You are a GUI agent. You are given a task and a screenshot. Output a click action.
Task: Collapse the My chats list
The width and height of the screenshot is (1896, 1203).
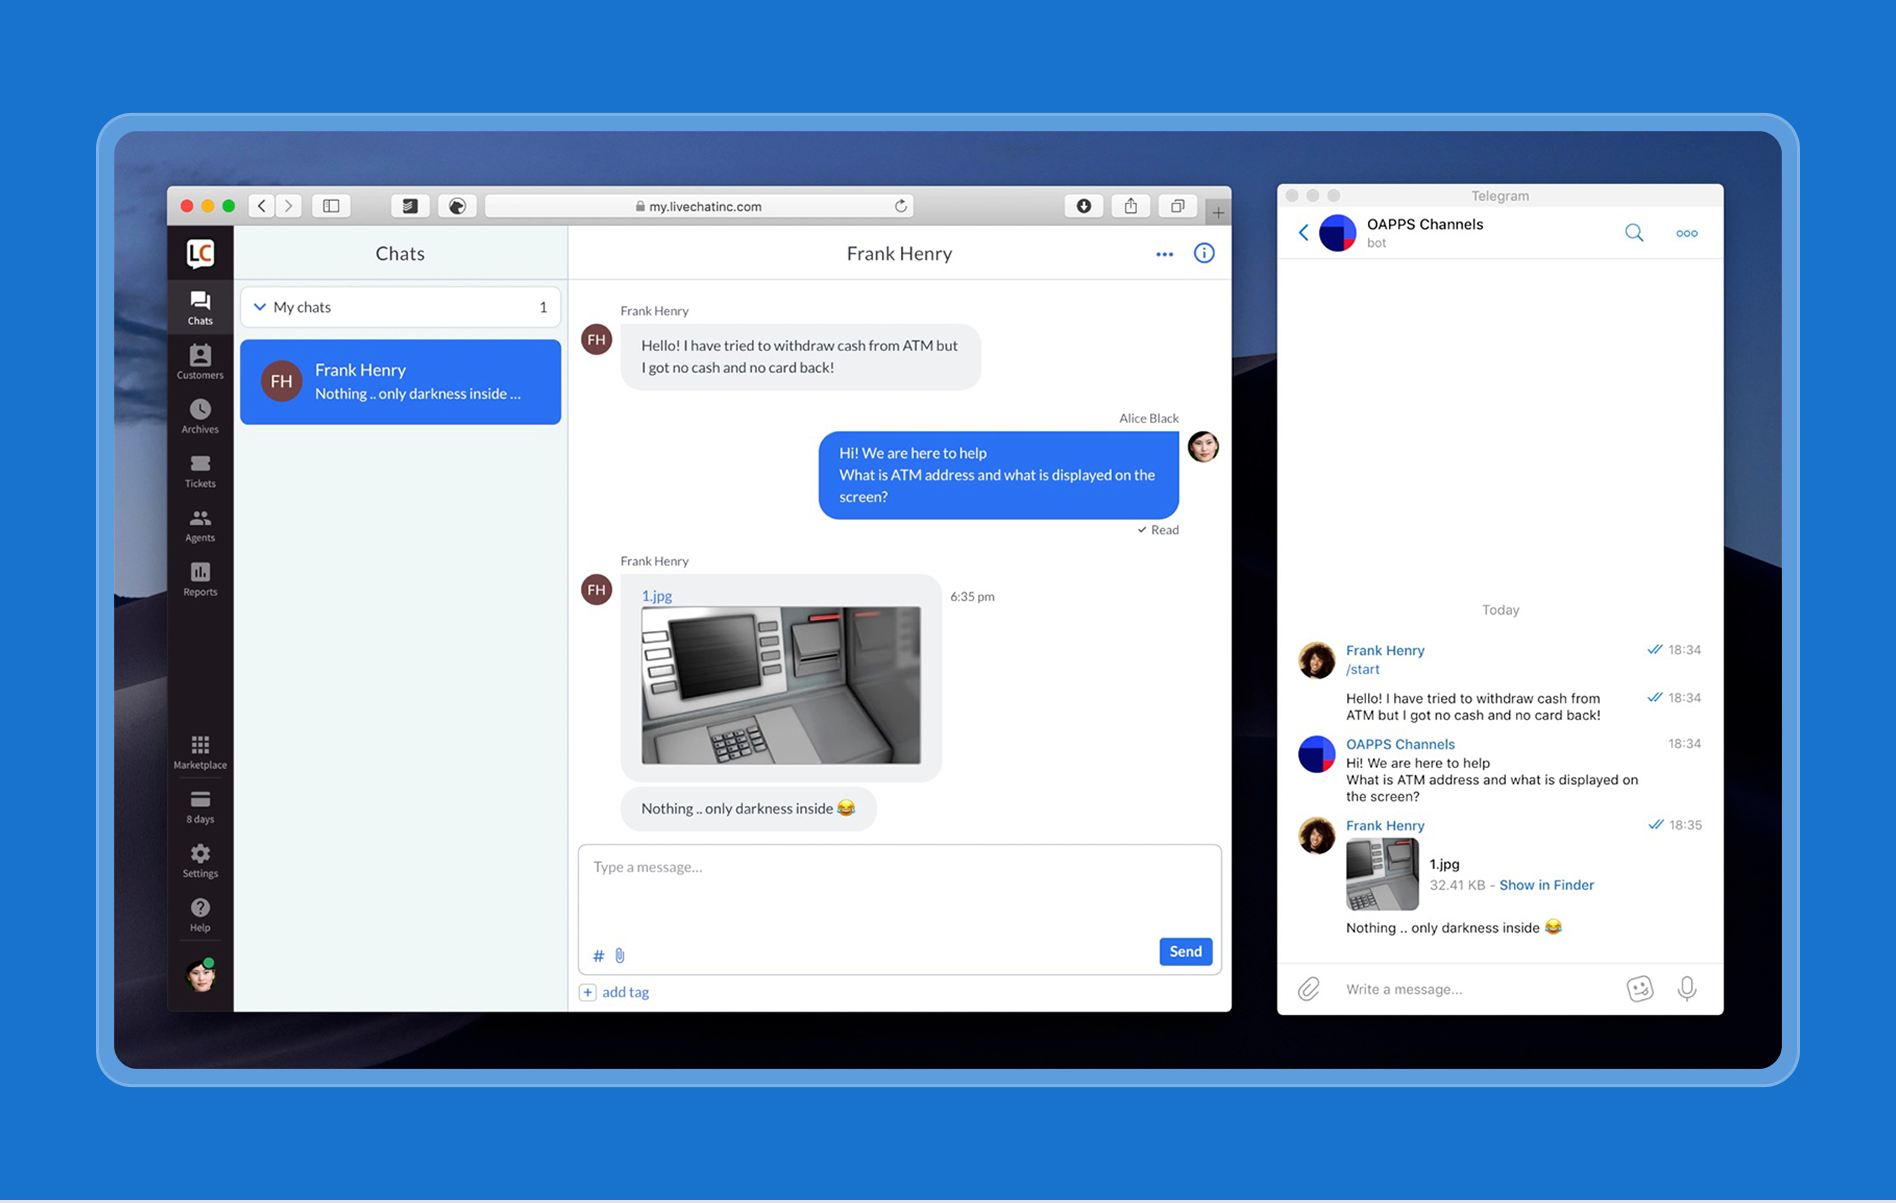[x=260, y=307]
